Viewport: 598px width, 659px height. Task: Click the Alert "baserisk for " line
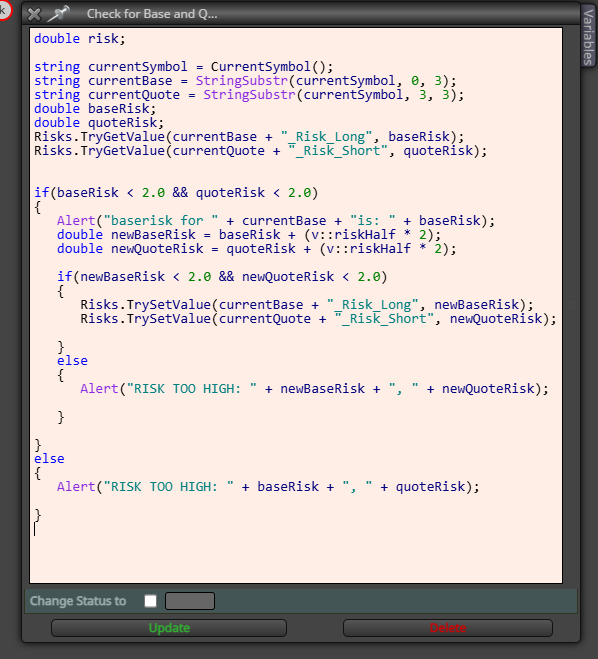pos(276,221)
